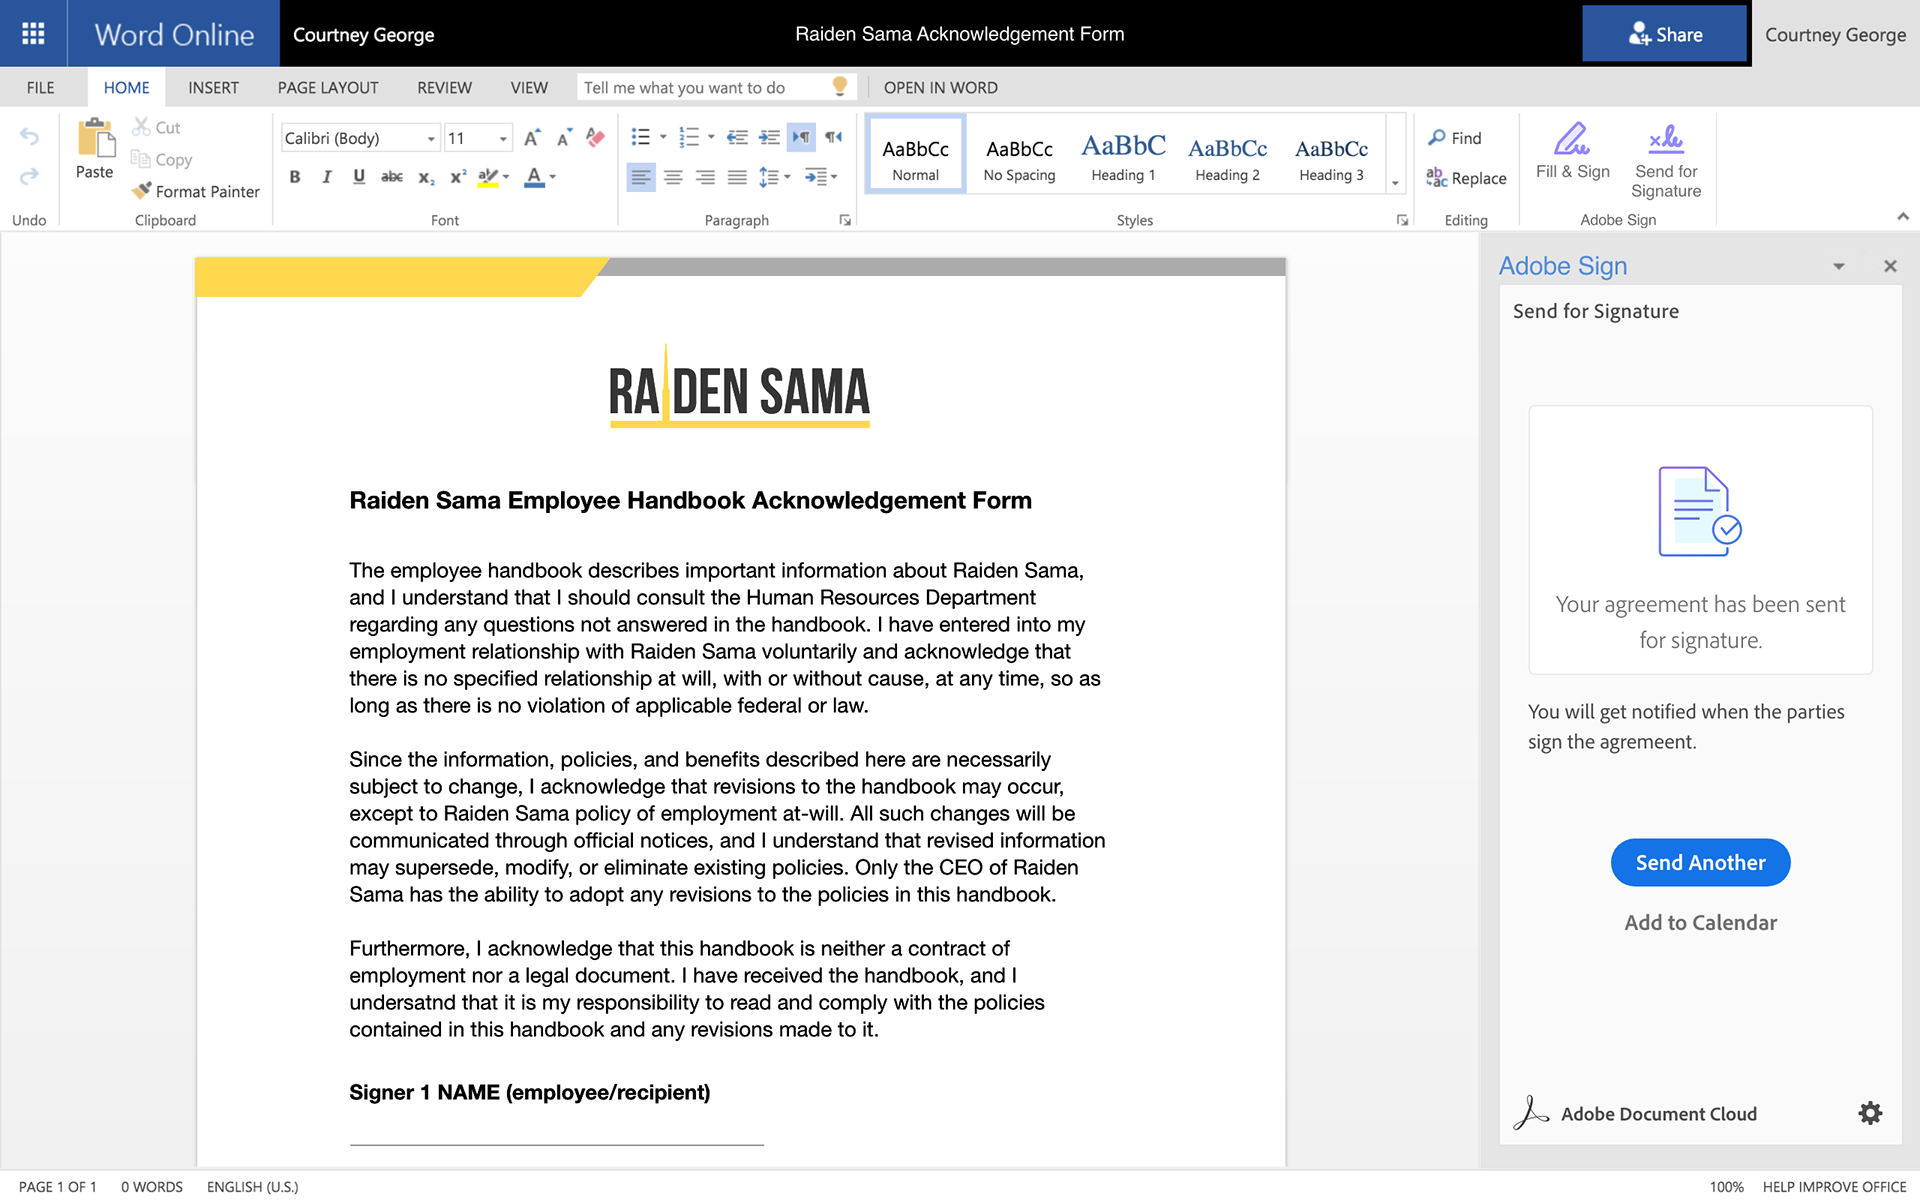Apply subscript formatting
Image resolution: width=1920 pixels, height=1200 pixels.
tap(426, 177)
